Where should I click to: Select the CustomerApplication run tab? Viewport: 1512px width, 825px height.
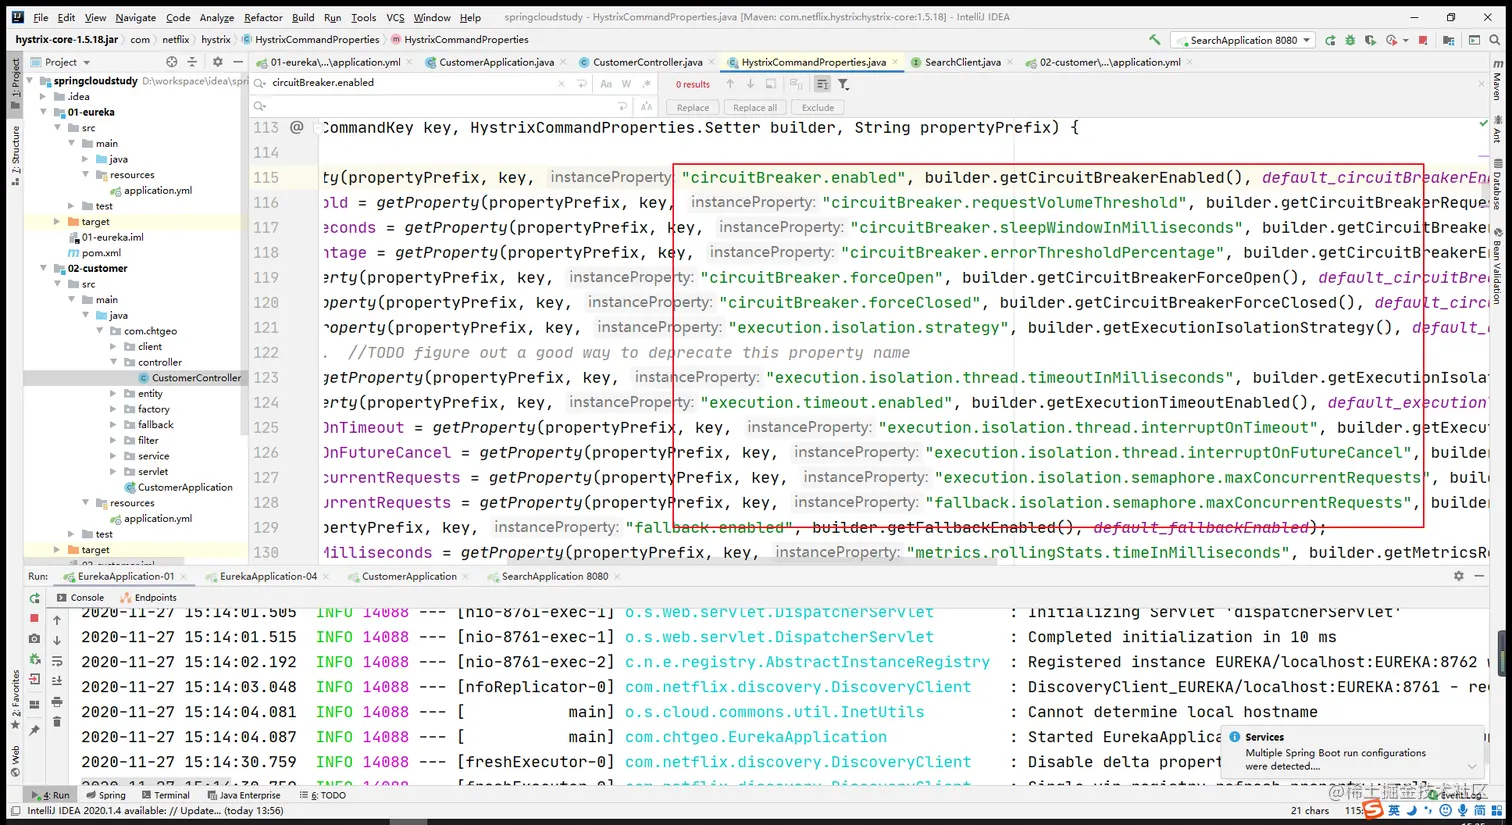[409, 576]
